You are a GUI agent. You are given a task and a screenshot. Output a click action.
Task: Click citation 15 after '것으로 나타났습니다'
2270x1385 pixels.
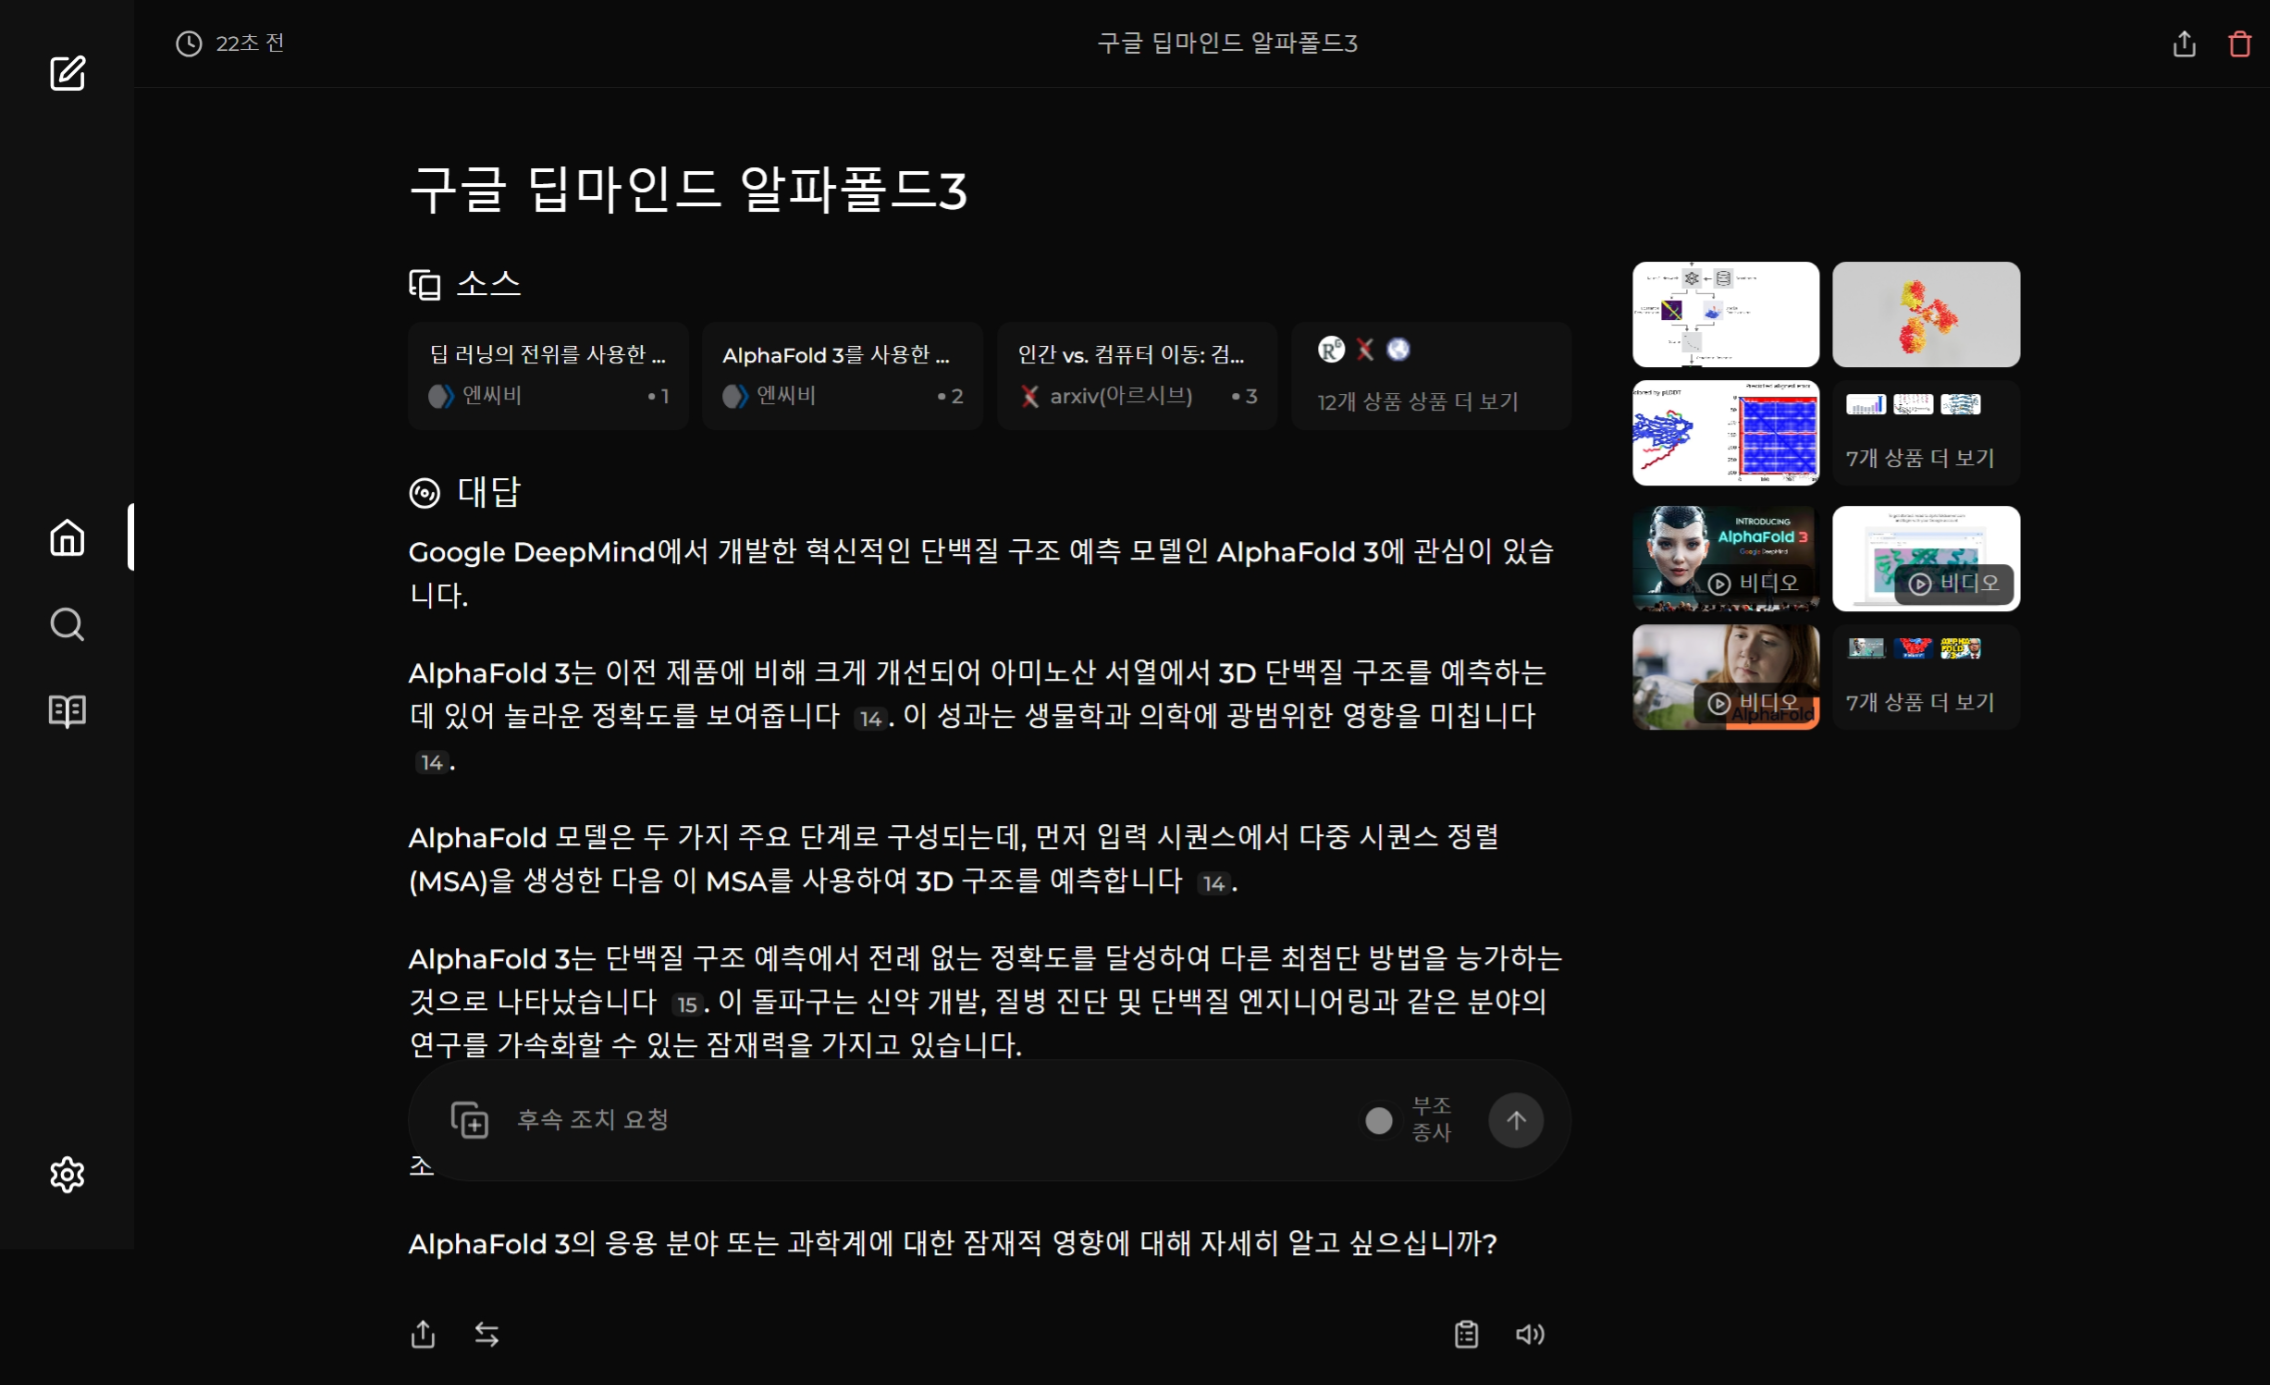686,1004
